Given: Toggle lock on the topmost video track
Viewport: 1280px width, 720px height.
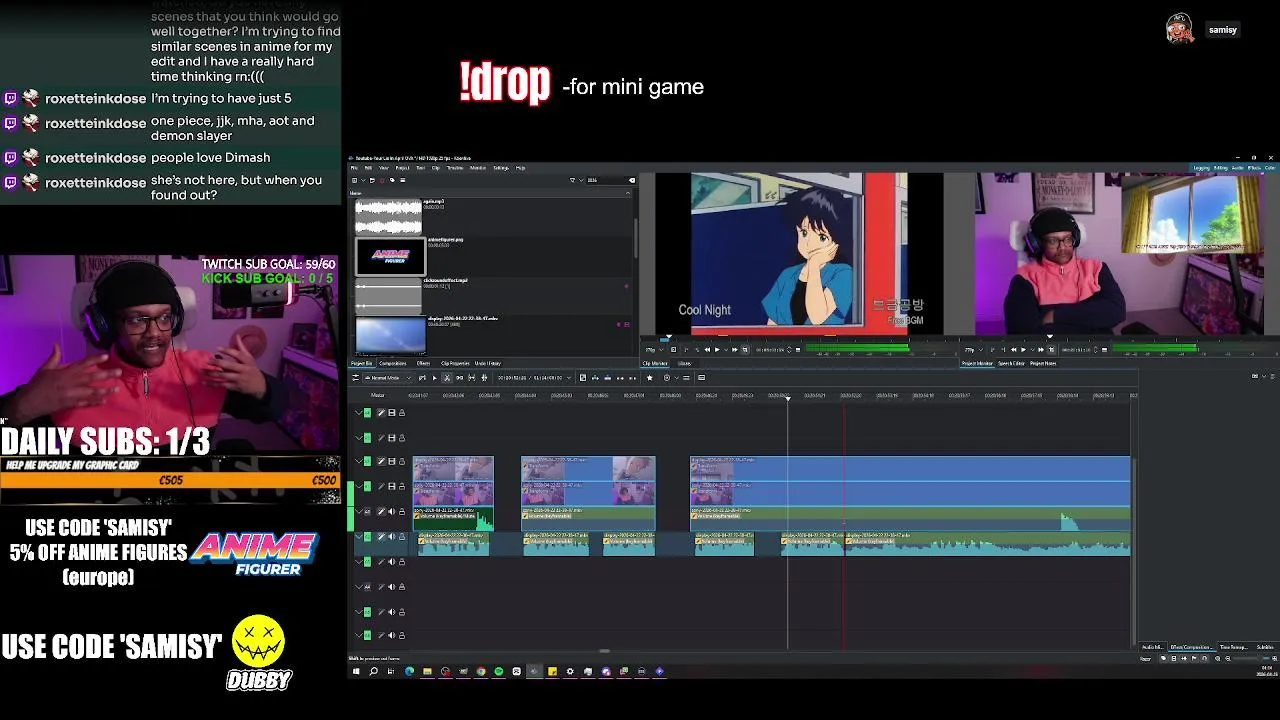Looking at the screenshot, I should click(401, 412).
